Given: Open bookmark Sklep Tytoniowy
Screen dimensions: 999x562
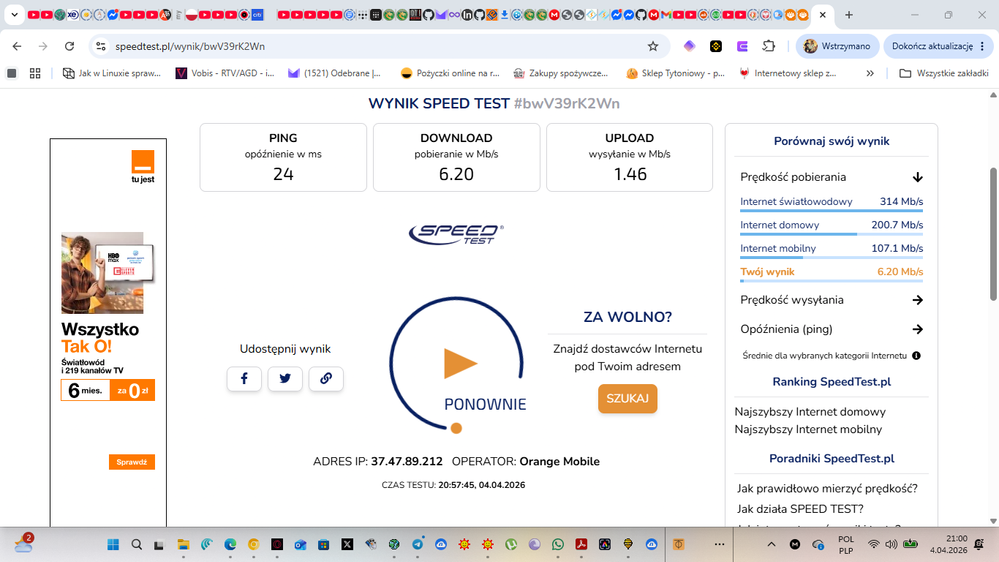Looking at the screenshot, I should coord(675,73).
